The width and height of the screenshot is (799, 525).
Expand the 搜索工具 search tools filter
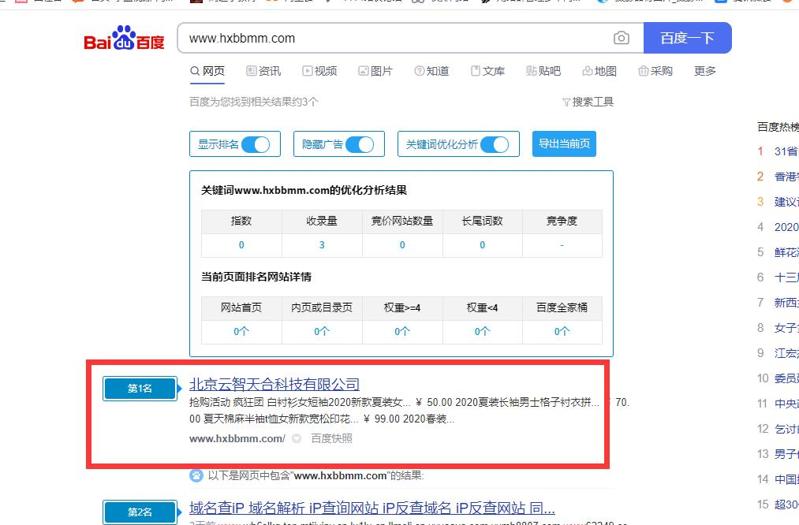[x=588, y=102]
